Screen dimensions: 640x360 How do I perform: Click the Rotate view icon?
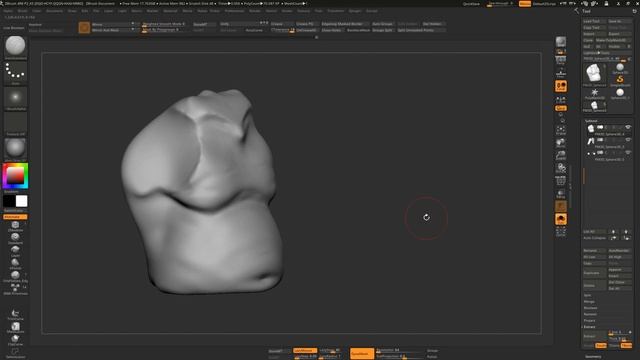561,168
